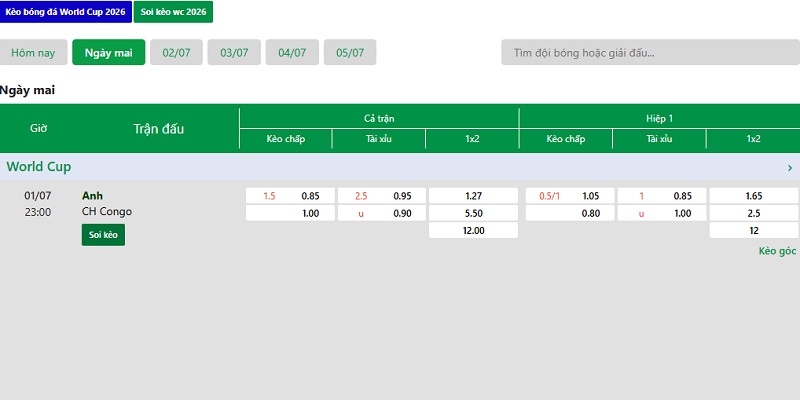Image resolution: width=800 pixels, height=400 pixels.
Task: Select the Ngày mai date filter
Action: pyautogui.click(x=109, y=53)
